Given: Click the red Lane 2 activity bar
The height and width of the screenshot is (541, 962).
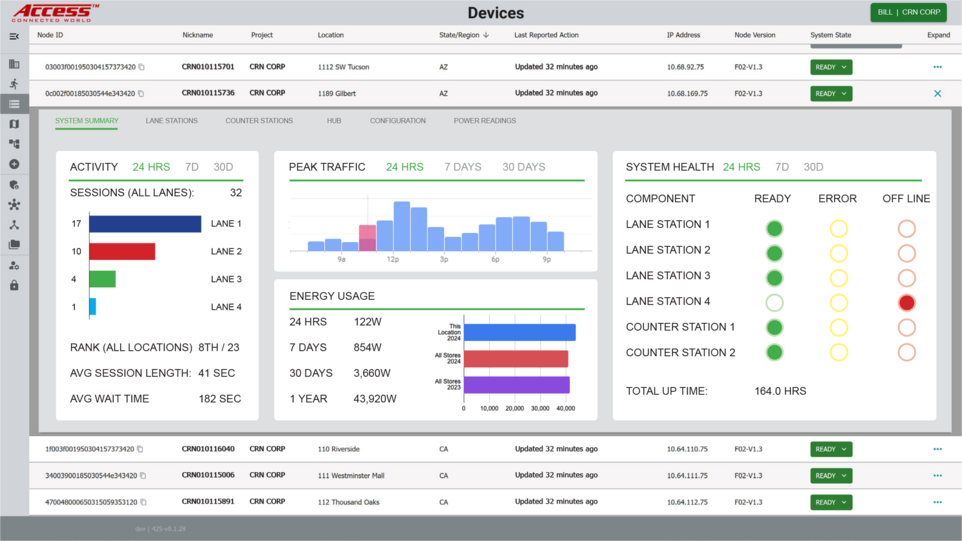Looking at the screenshot, I should pyautogui.click(x=122, y=251).
